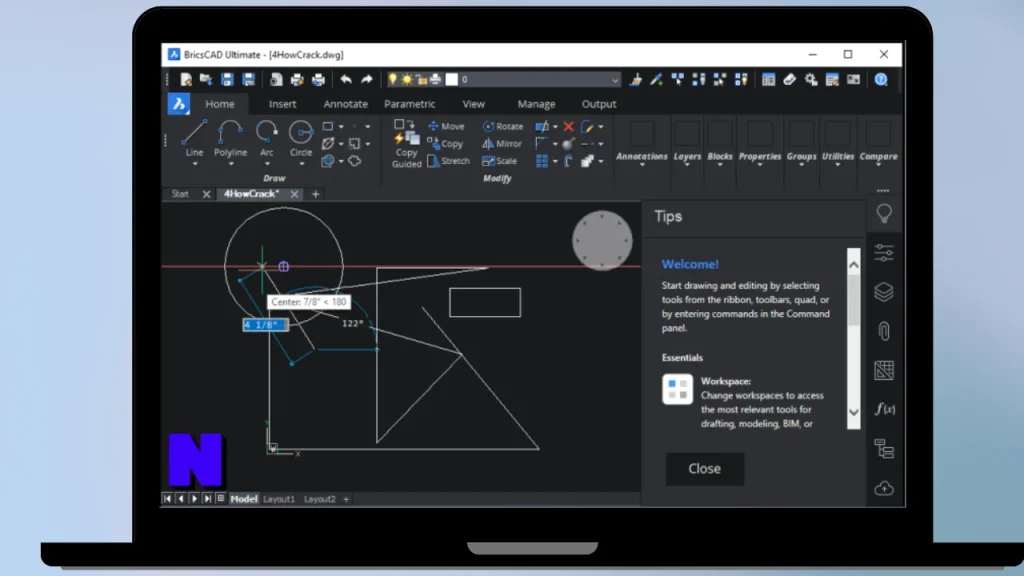The image size is (1024, 576).
Task: Expand the Circle tool dropdown arrow
Action: pyautogui.click(x=300, y=165)
